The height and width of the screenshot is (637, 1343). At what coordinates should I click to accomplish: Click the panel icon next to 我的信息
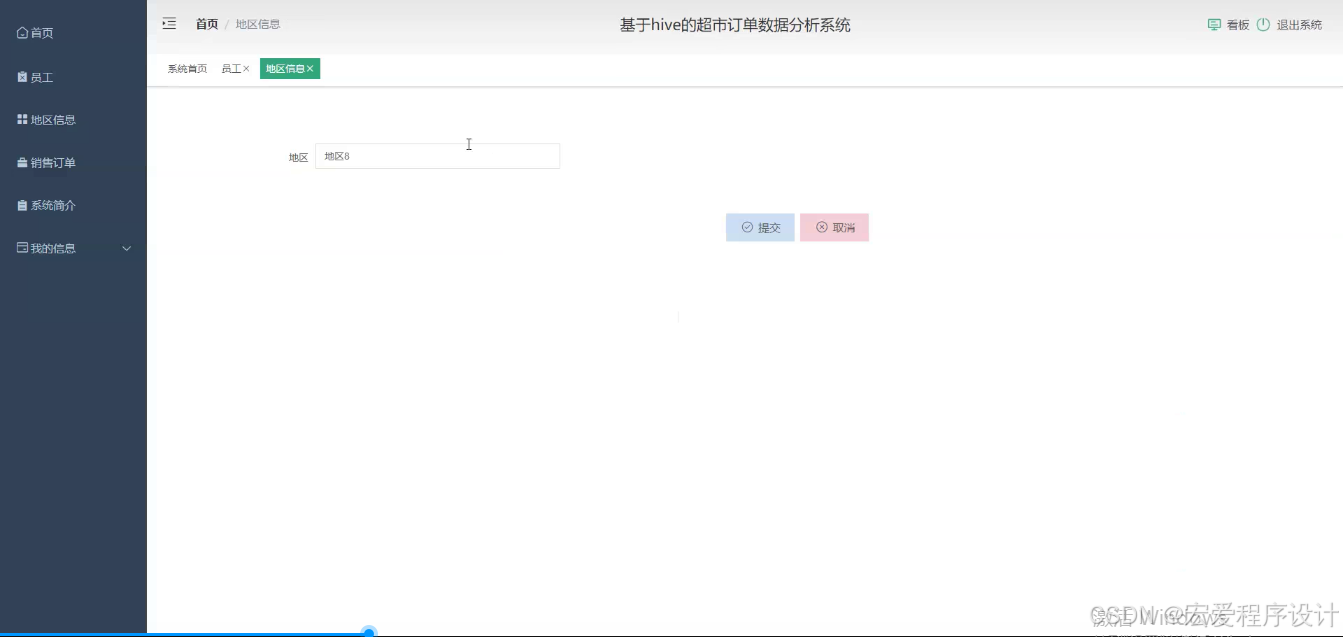[22, 247]
